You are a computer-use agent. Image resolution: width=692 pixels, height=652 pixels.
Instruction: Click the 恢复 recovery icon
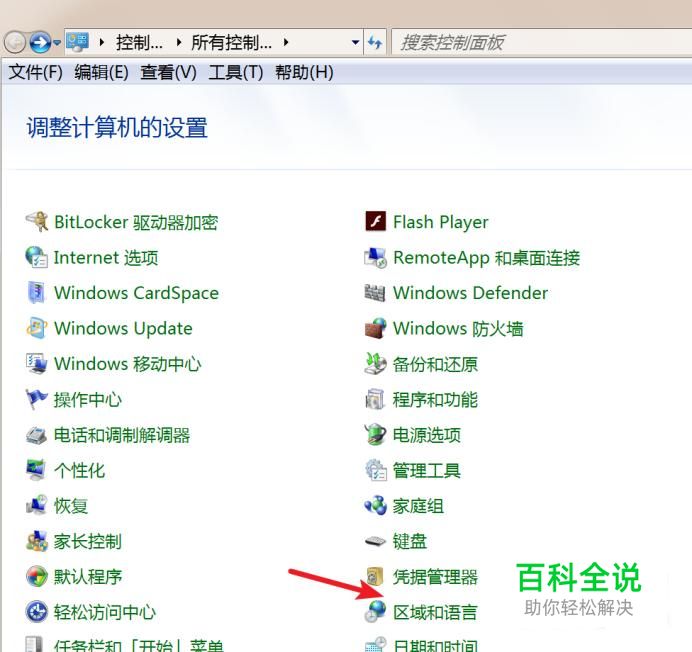[37, 505]
